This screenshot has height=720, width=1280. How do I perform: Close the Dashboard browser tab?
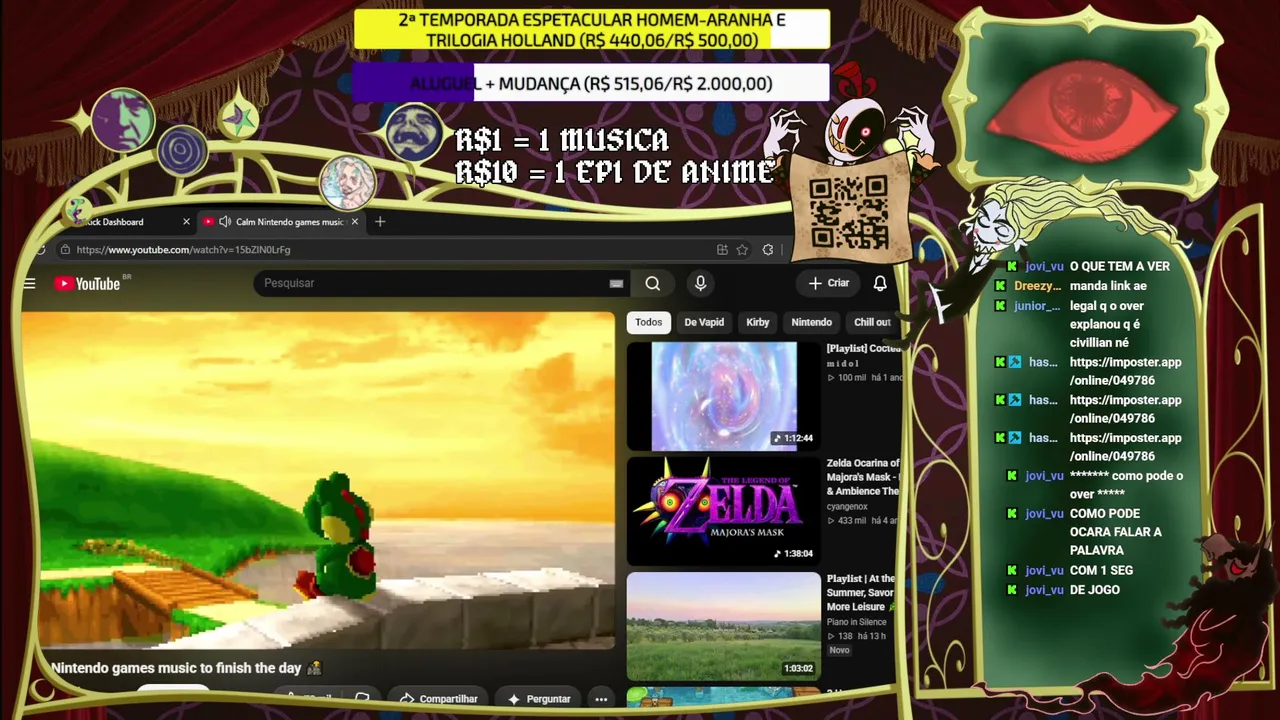click(x=186, y=222)
